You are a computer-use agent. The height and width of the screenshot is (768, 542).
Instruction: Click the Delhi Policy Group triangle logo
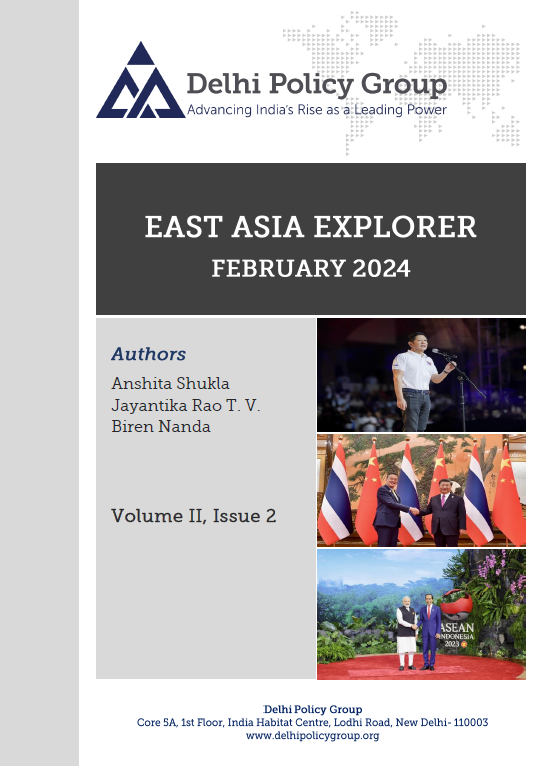141,81
